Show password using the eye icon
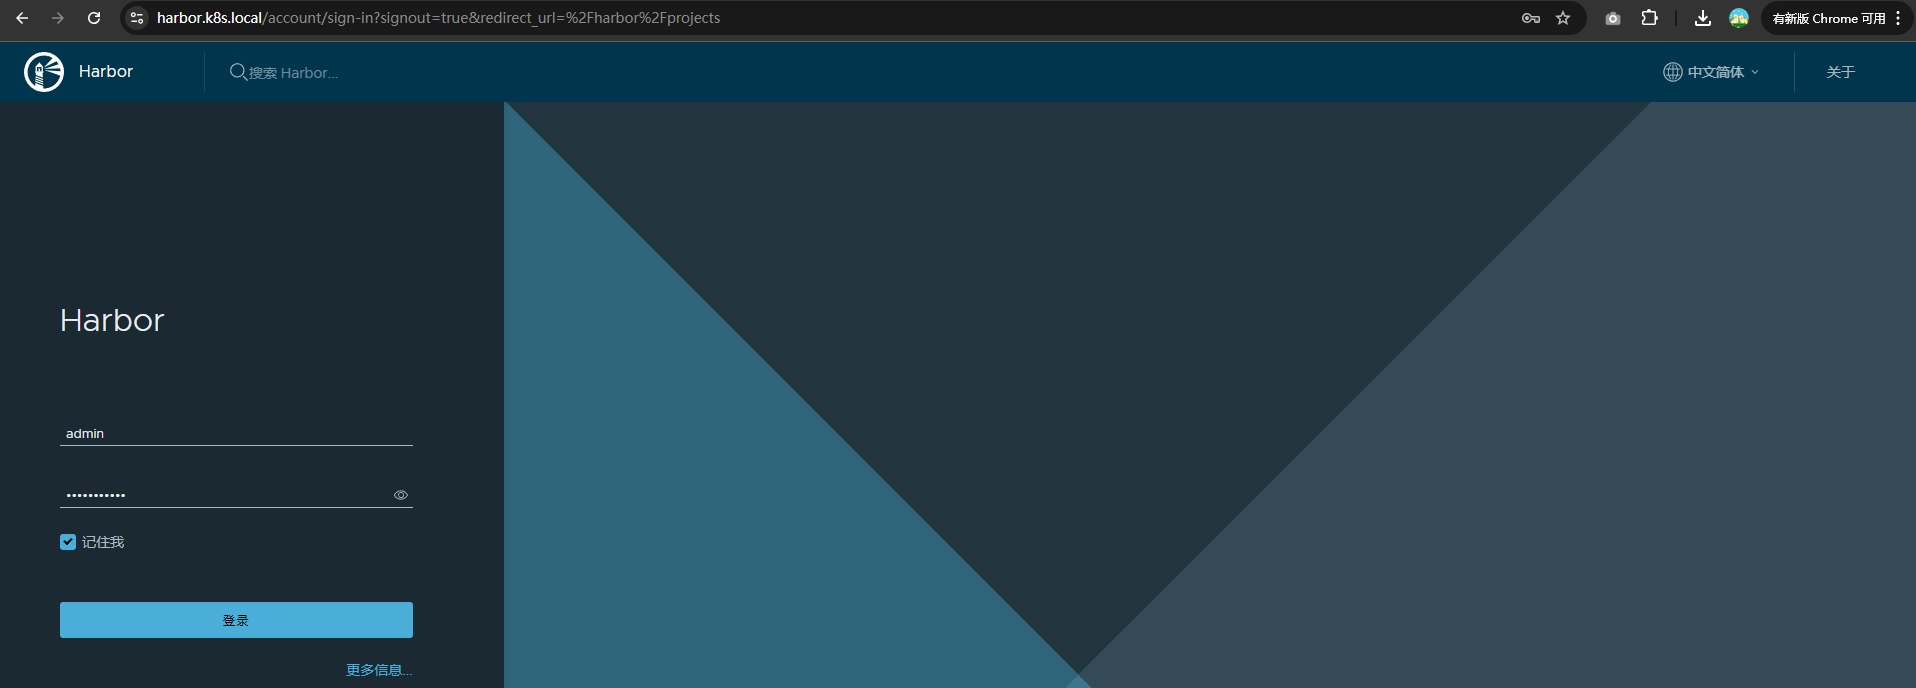The image size is (1916, 688). pyautogui.click(x=401, y=495)
